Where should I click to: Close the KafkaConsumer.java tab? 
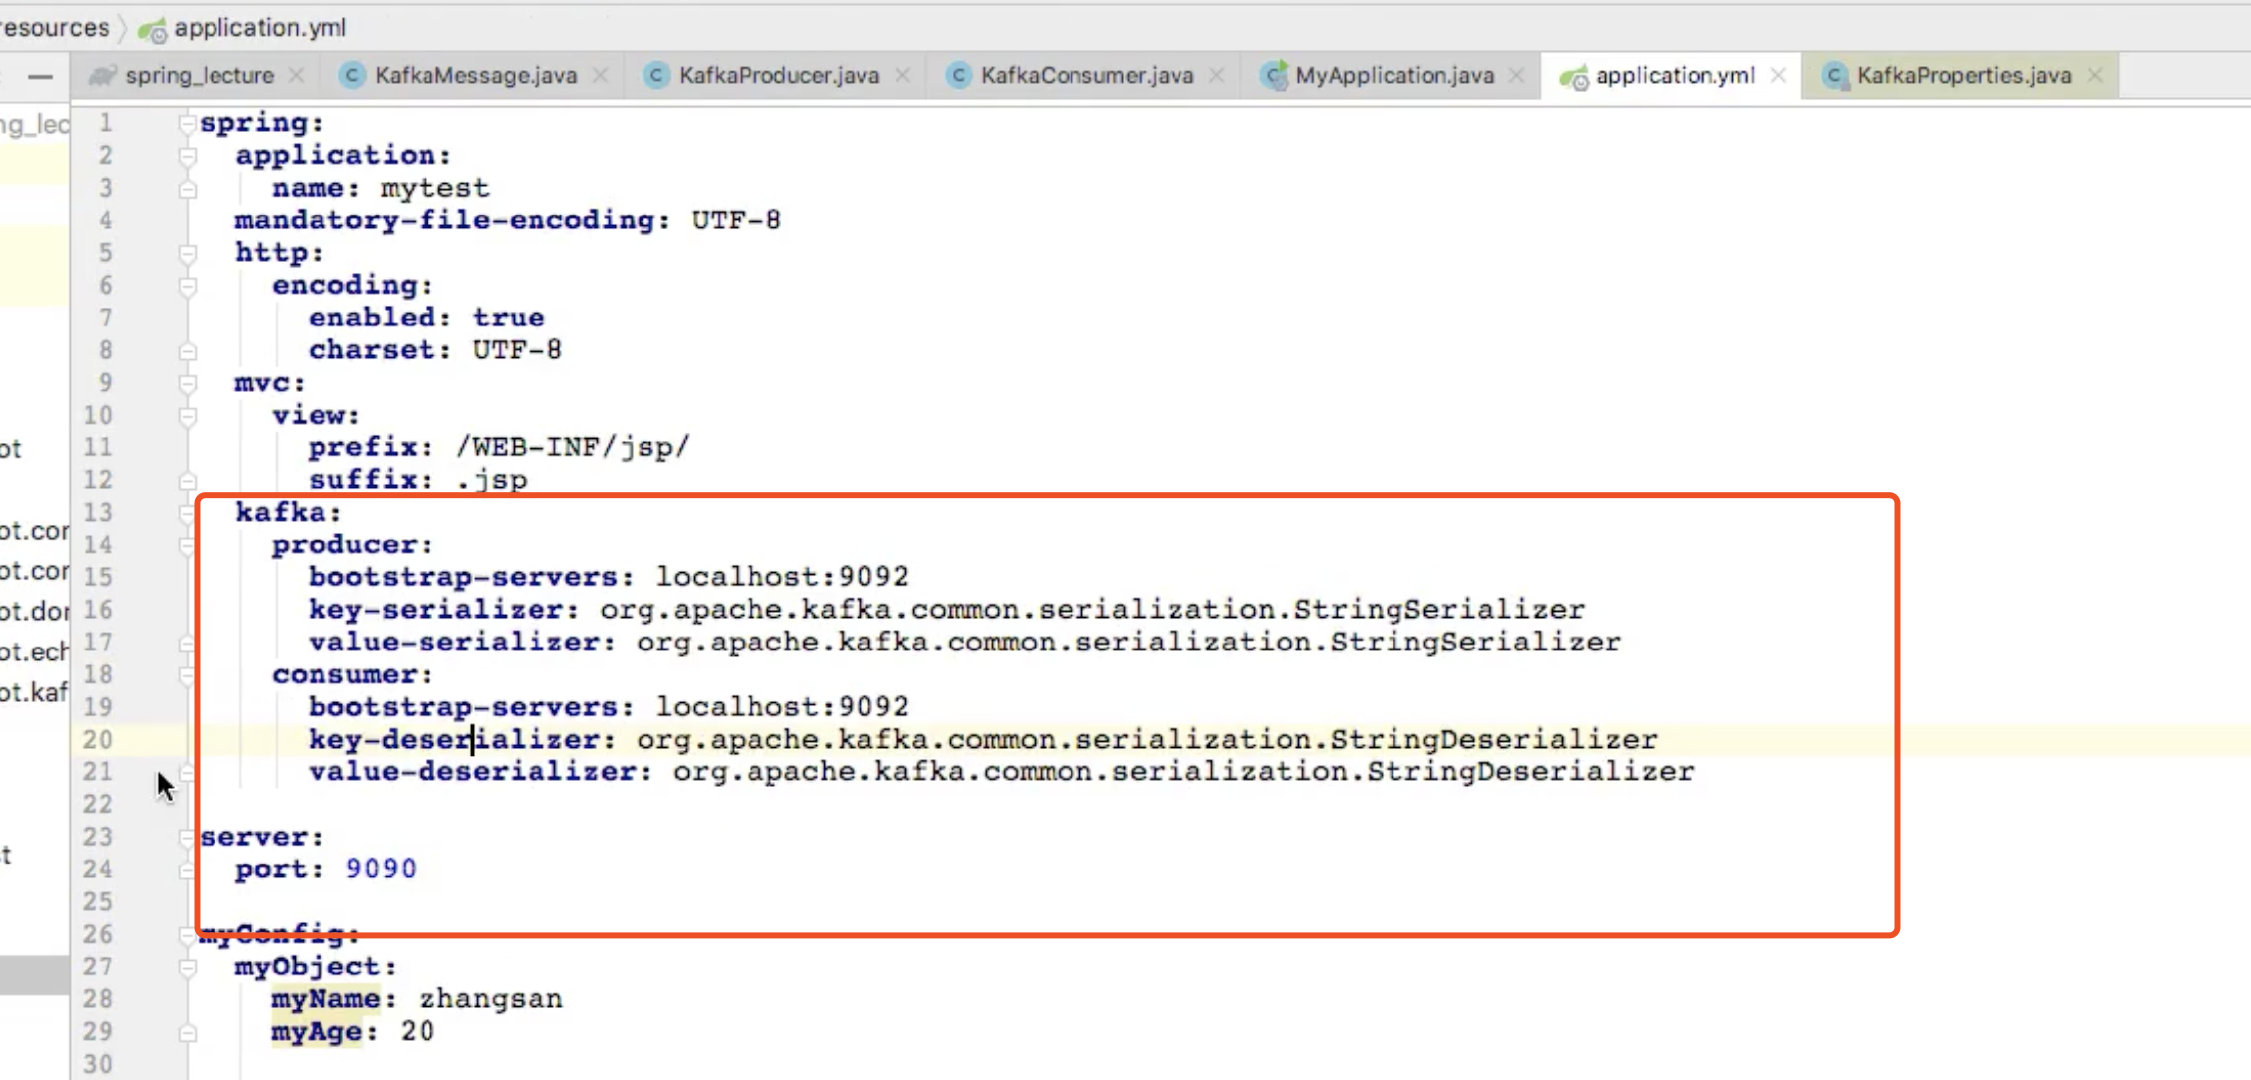[x=1217, y=76]
